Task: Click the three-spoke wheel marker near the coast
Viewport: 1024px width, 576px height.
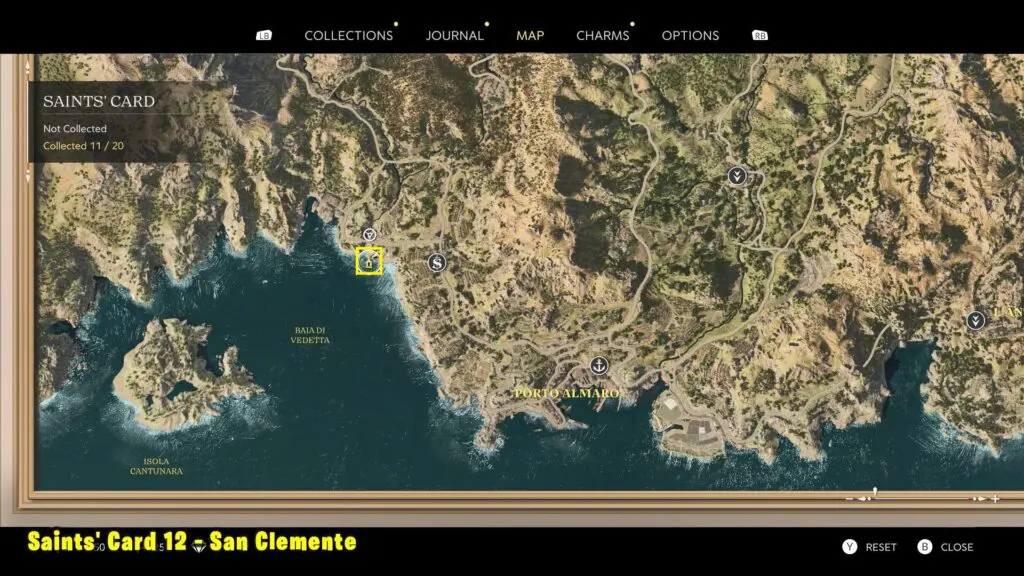Action: tap(369, 235)
